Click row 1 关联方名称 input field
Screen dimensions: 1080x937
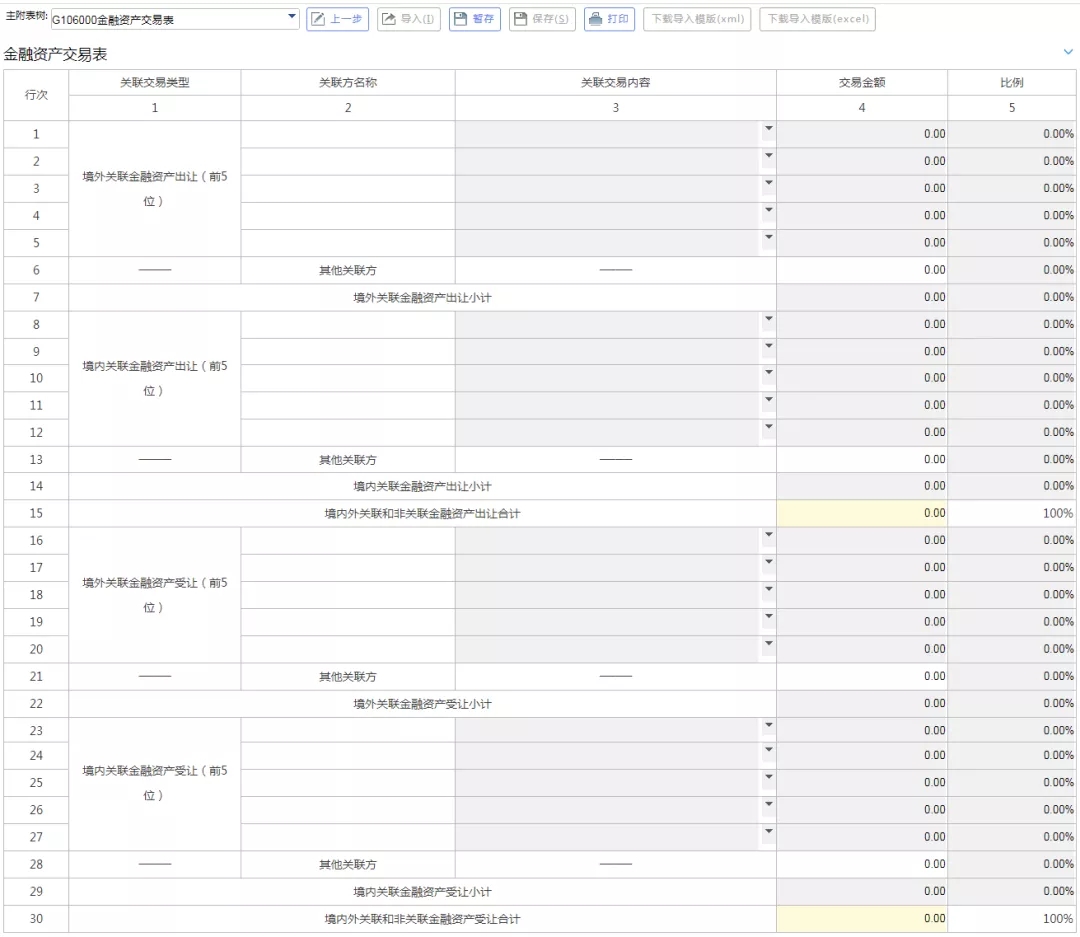[x=347, y=134]
